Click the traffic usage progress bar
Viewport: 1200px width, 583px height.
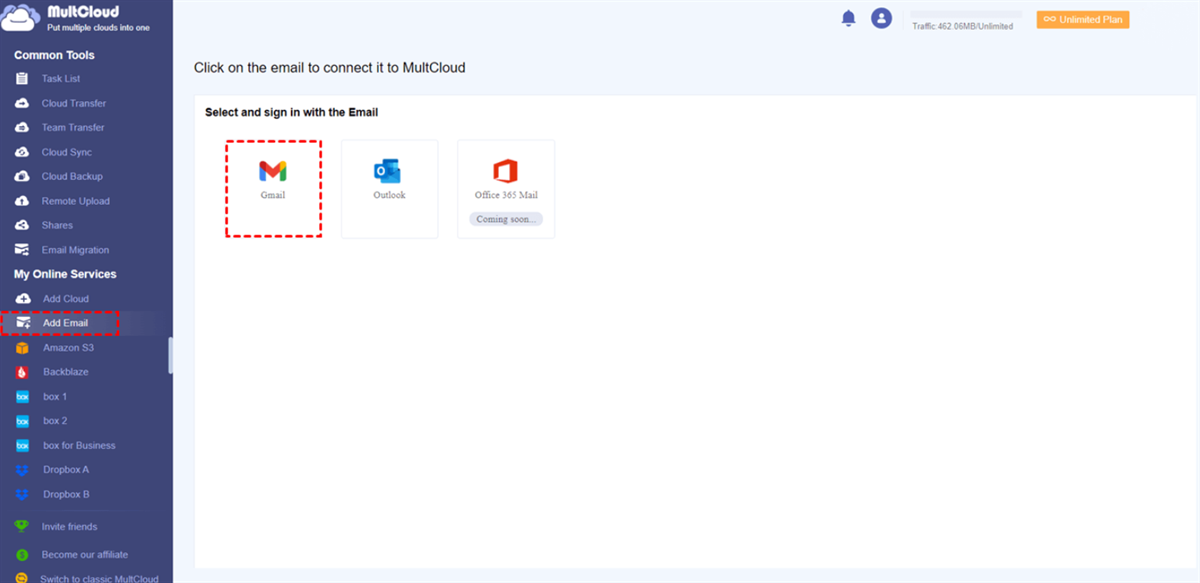pyautogui.click(x=966, y=14)
